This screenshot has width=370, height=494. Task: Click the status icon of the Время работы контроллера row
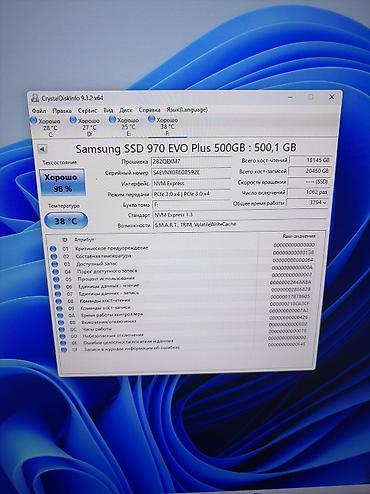(60, 315)
